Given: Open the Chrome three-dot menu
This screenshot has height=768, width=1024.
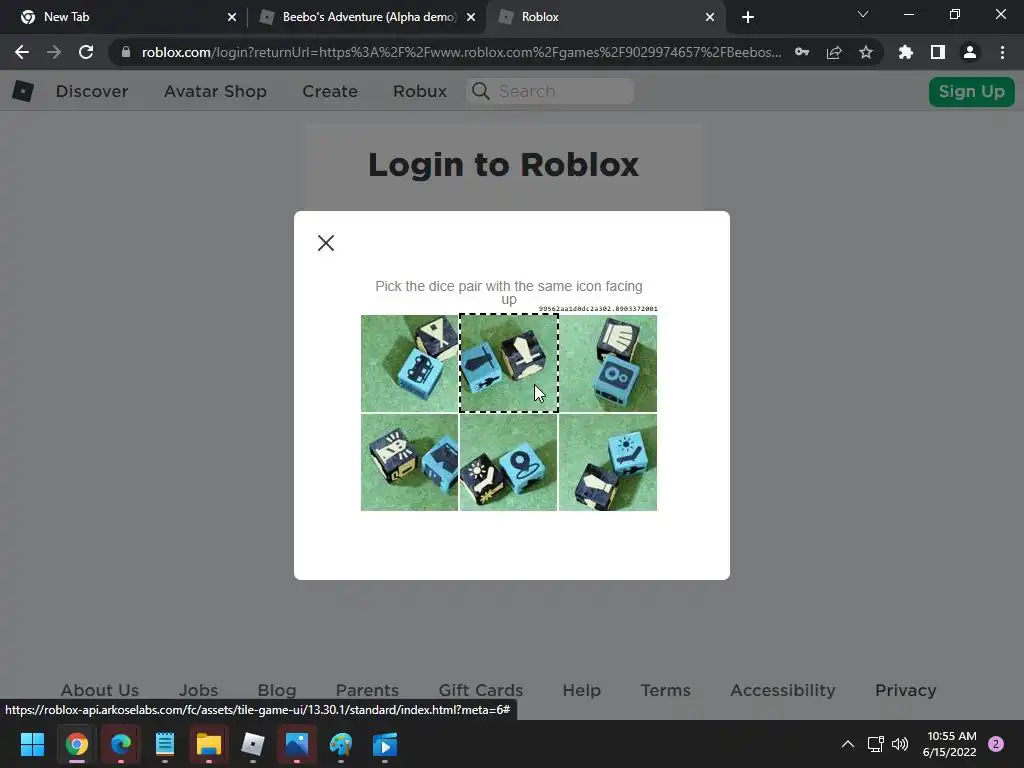Looking at the screenshot, I should 1002,52.
